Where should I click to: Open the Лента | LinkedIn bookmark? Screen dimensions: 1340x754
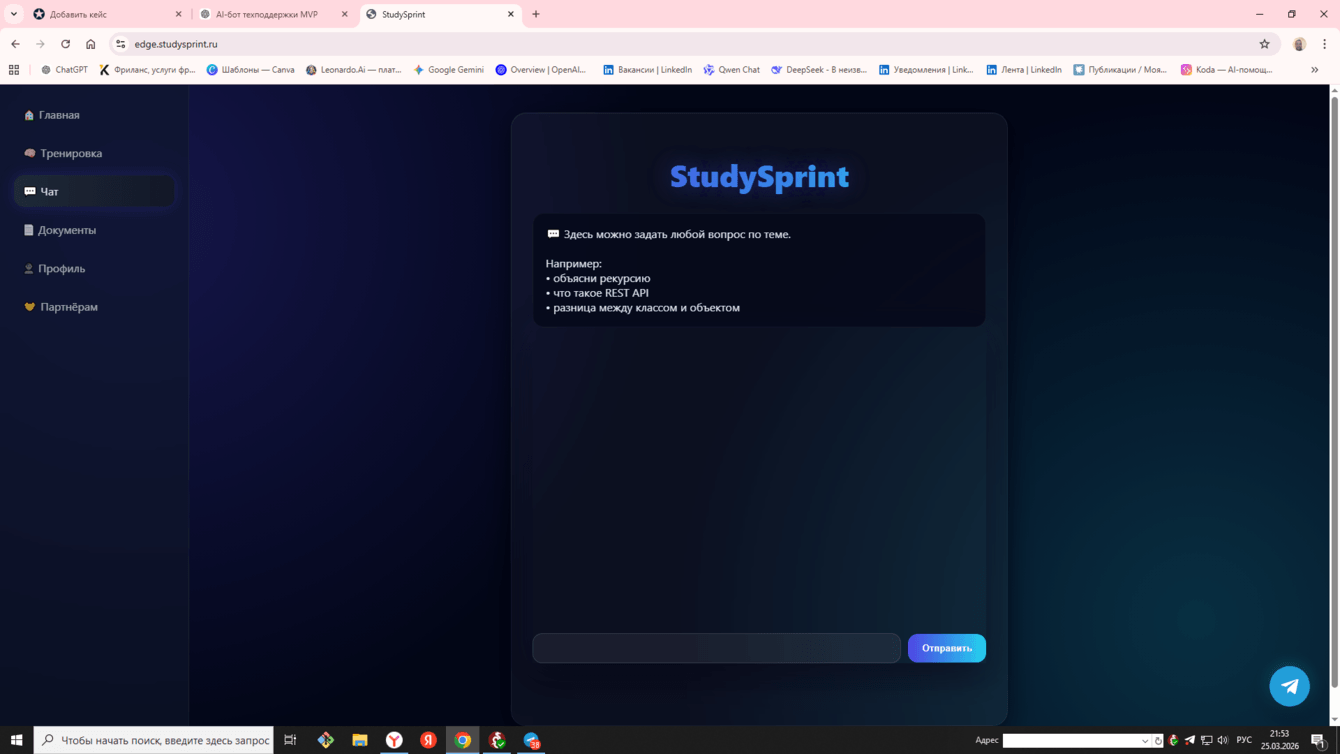(1024, 70)
